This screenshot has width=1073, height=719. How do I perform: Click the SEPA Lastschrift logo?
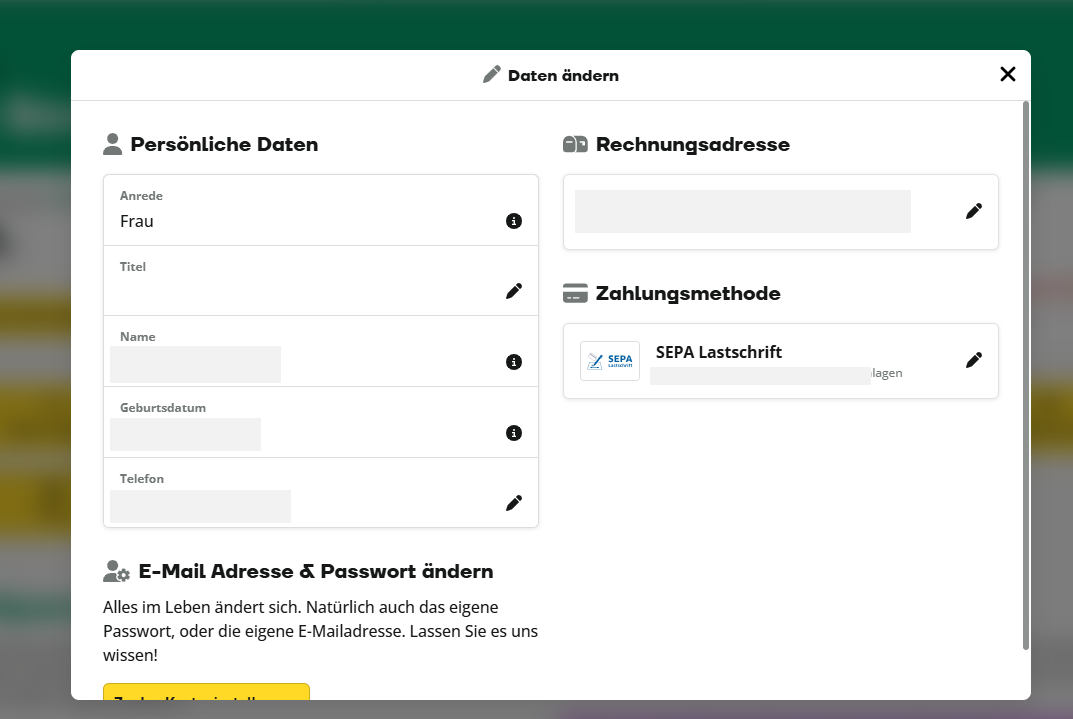(x=610, y=361)
